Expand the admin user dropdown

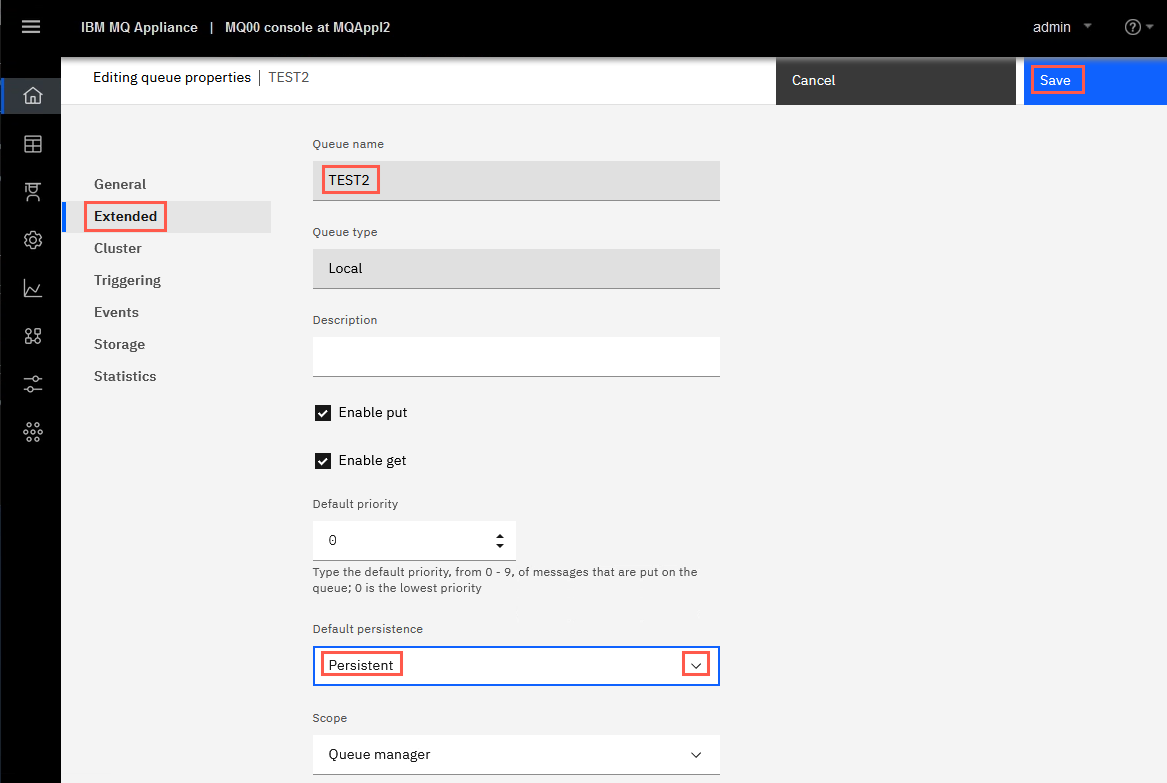coord(1061,27)
